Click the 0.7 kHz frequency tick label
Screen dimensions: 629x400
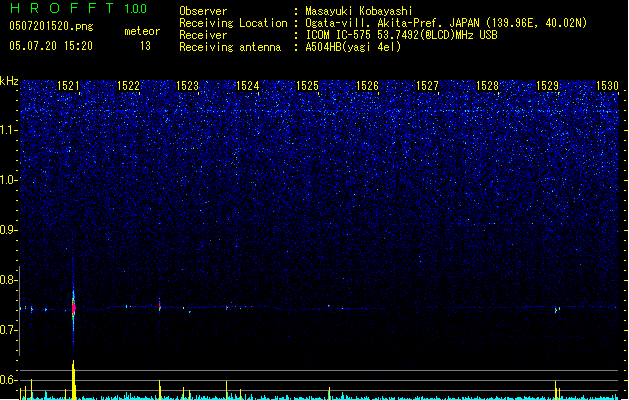coord(9,330)
